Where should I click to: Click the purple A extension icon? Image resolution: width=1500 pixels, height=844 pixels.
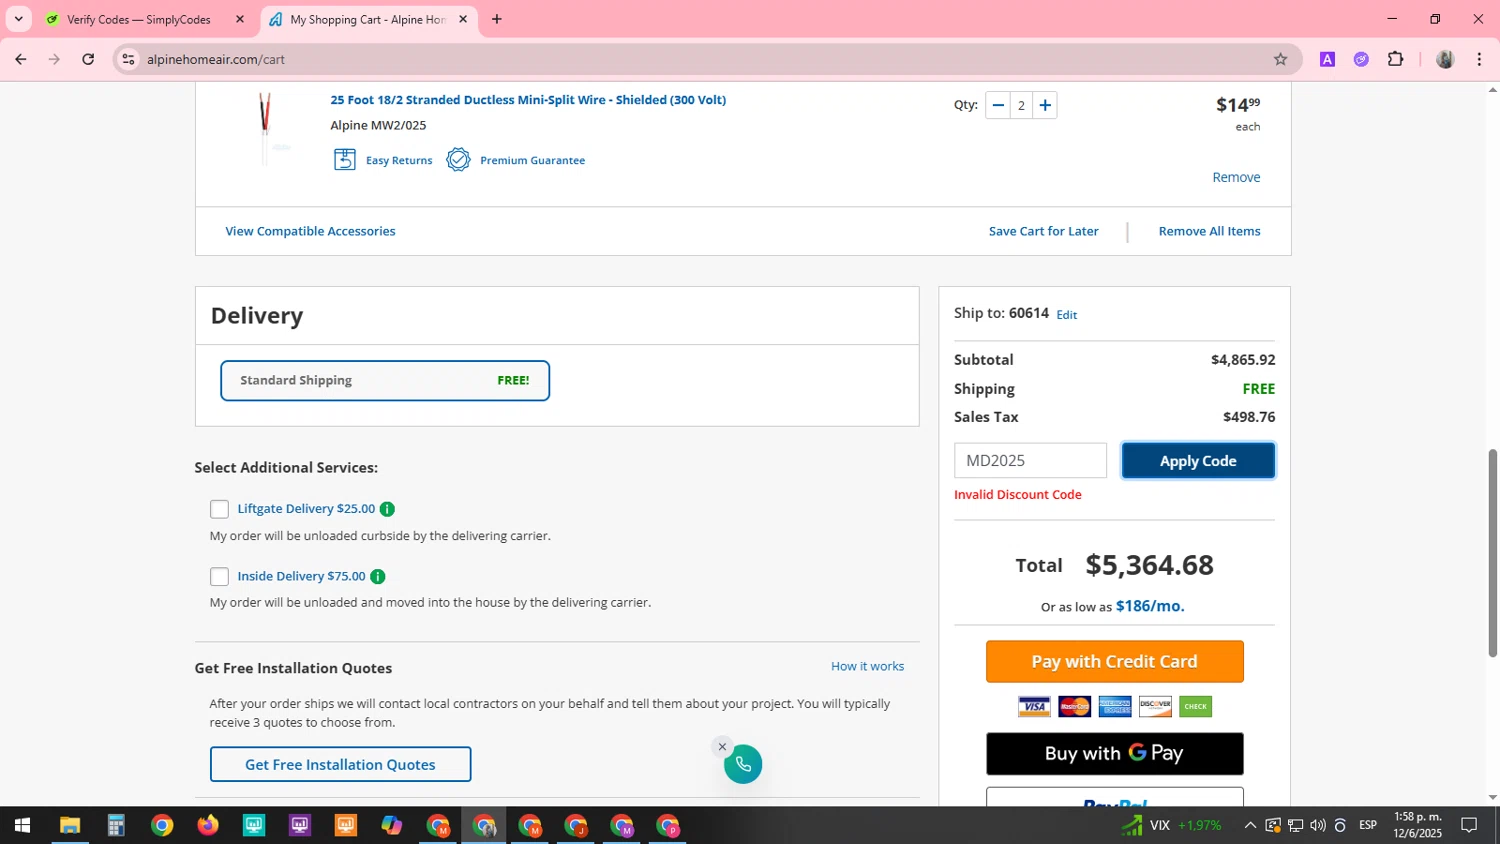pyautogui.click(x=1327, y=59)
